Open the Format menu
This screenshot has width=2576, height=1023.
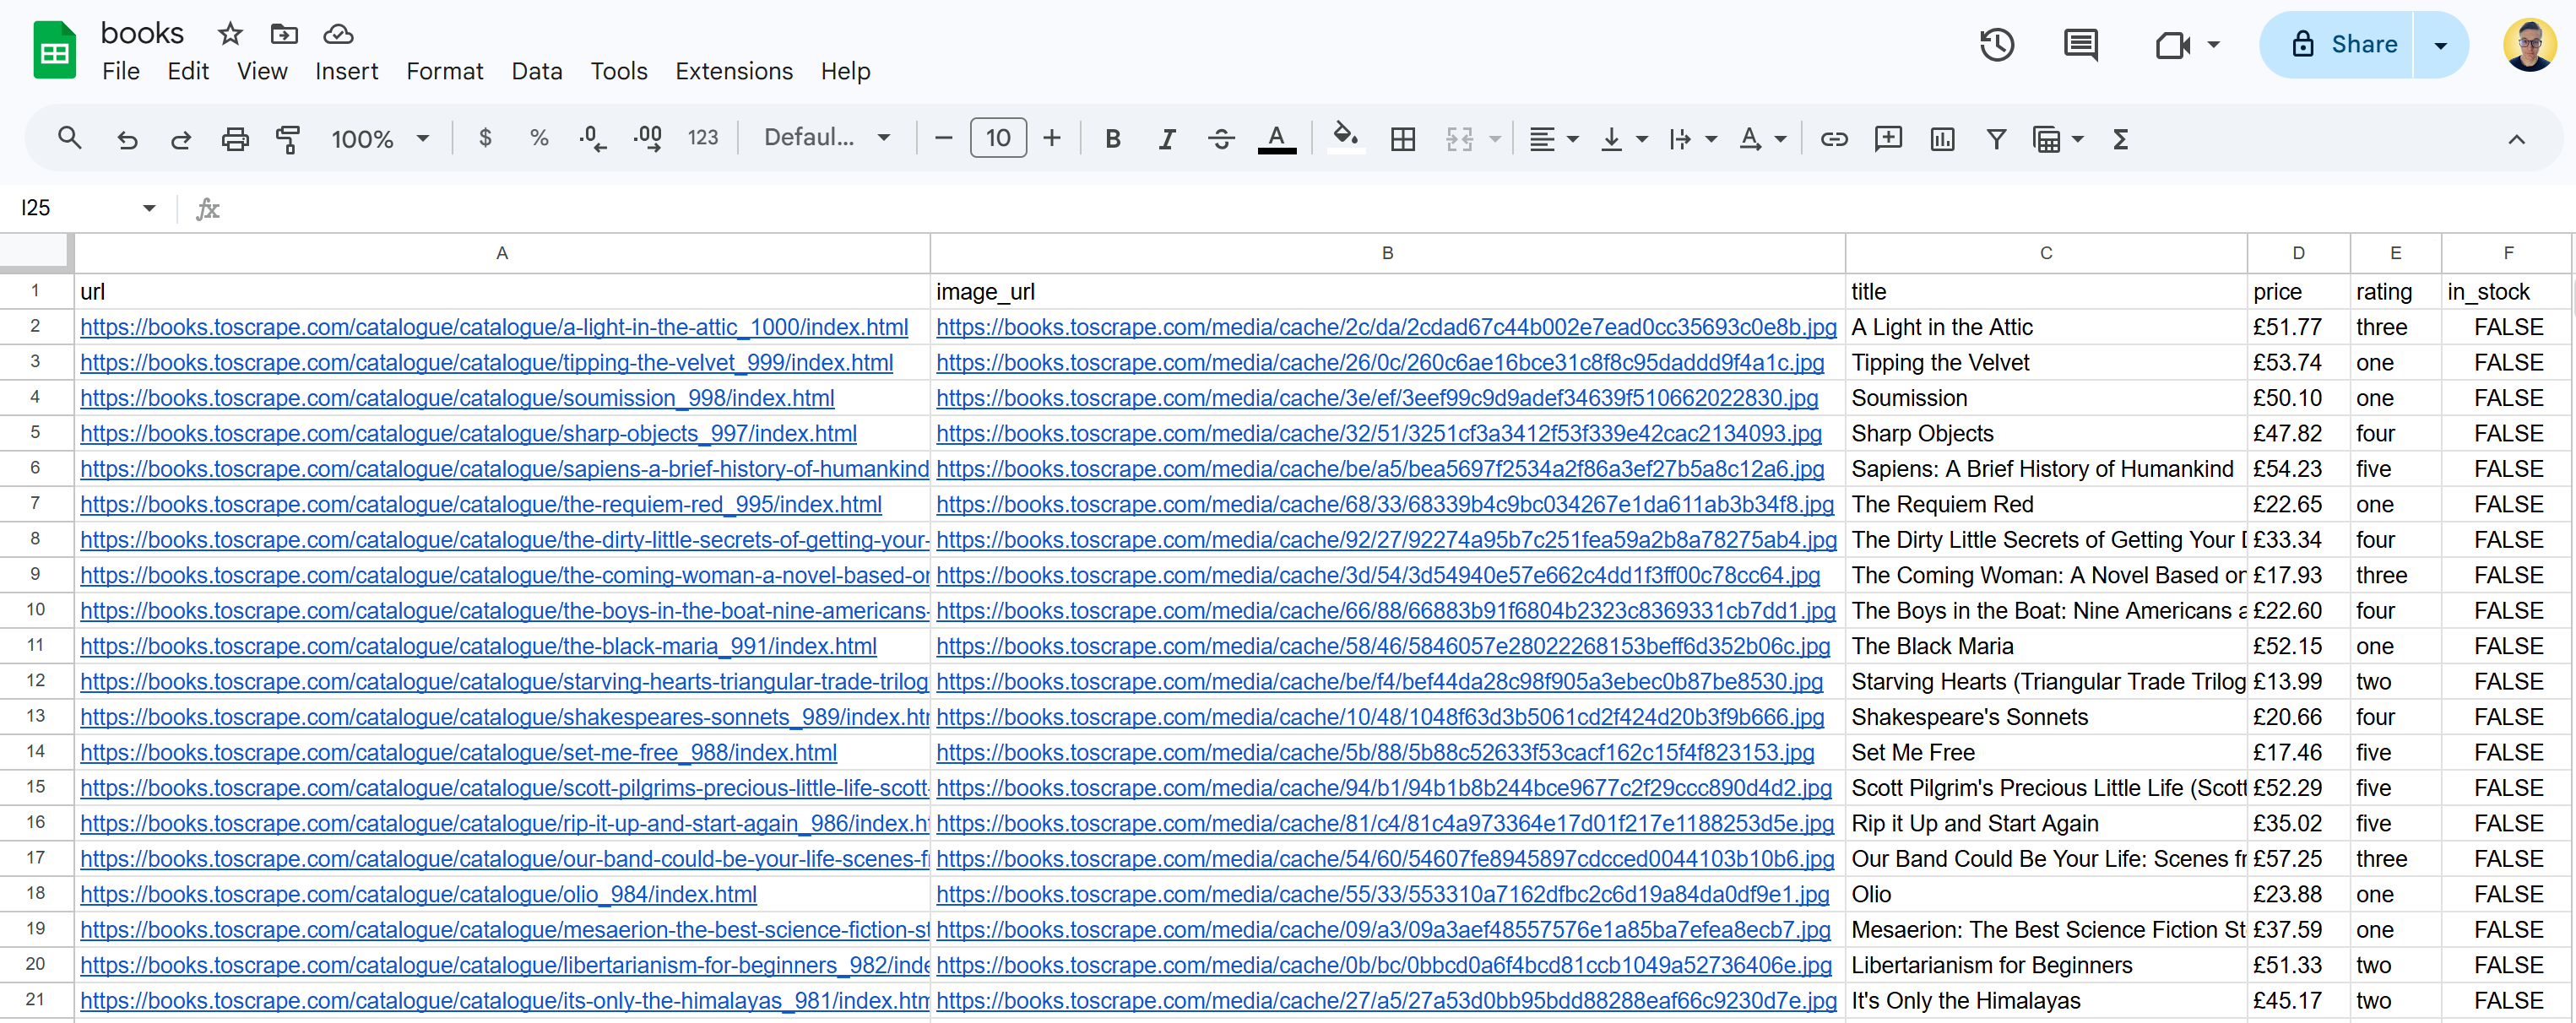tap(444, 71)
